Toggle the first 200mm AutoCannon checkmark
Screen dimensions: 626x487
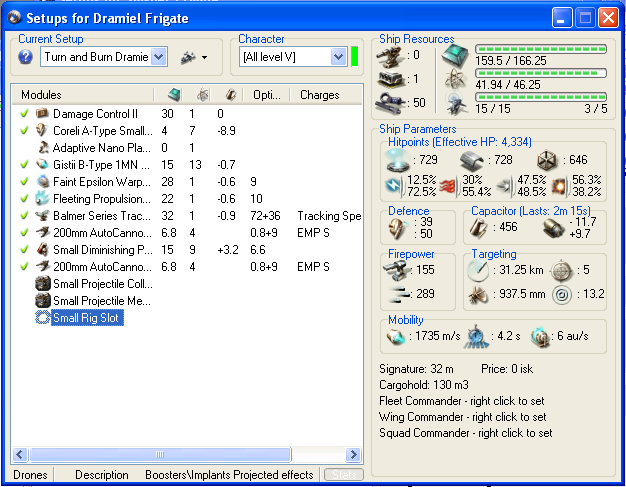click(24, 232)
